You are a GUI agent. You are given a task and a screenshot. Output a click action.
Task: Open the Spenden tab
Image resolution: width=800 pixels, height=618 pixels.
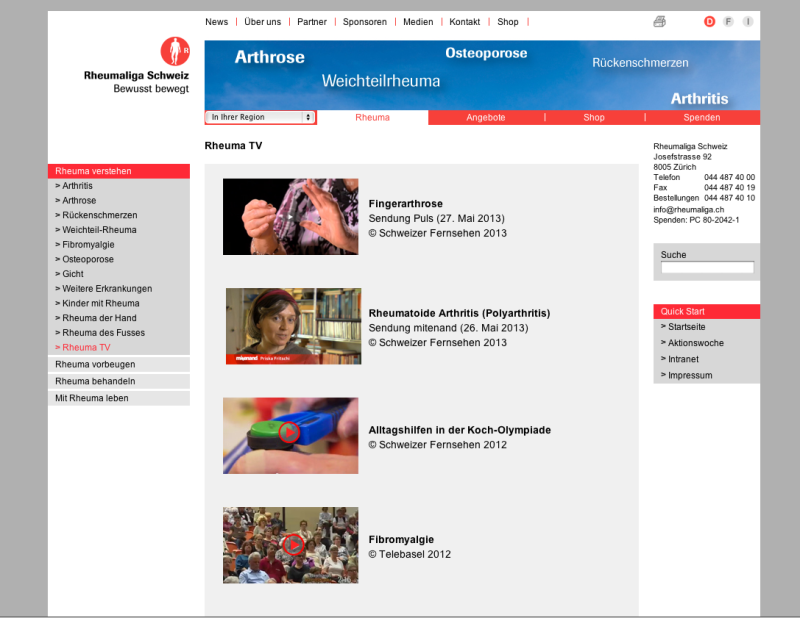(701, 117)
